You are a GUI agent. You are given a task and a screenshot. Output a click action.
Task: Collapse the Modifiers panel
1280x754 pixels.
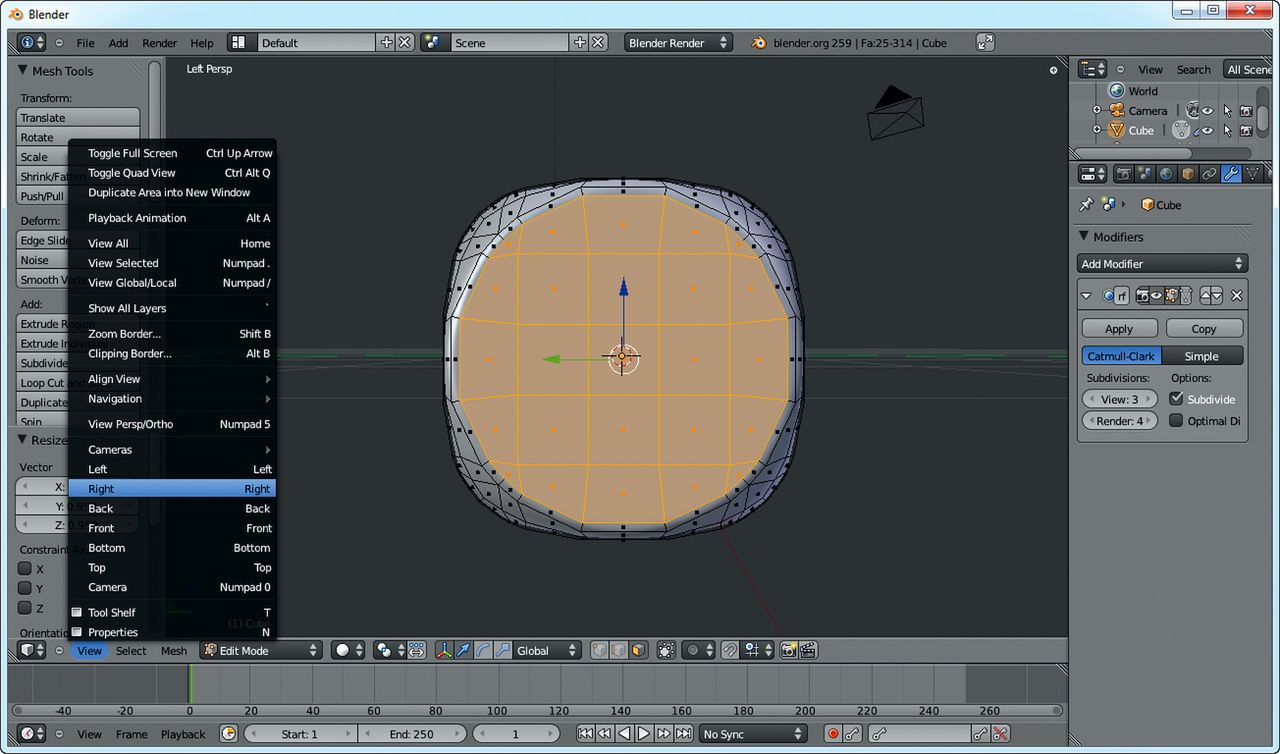[x=1084, y=236]
